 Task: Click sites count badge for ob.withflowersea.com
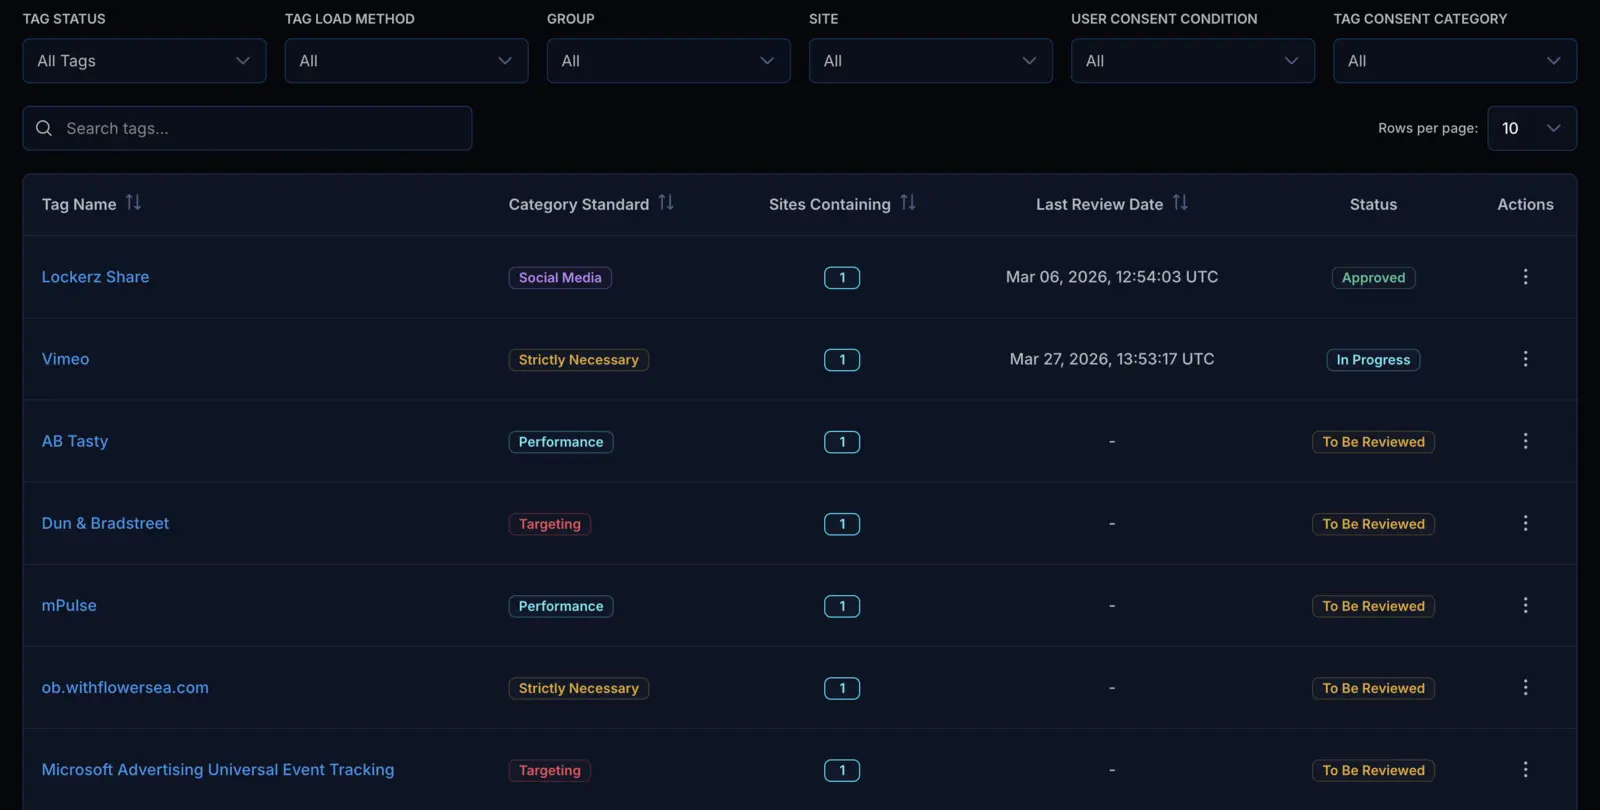pos(842,688)
